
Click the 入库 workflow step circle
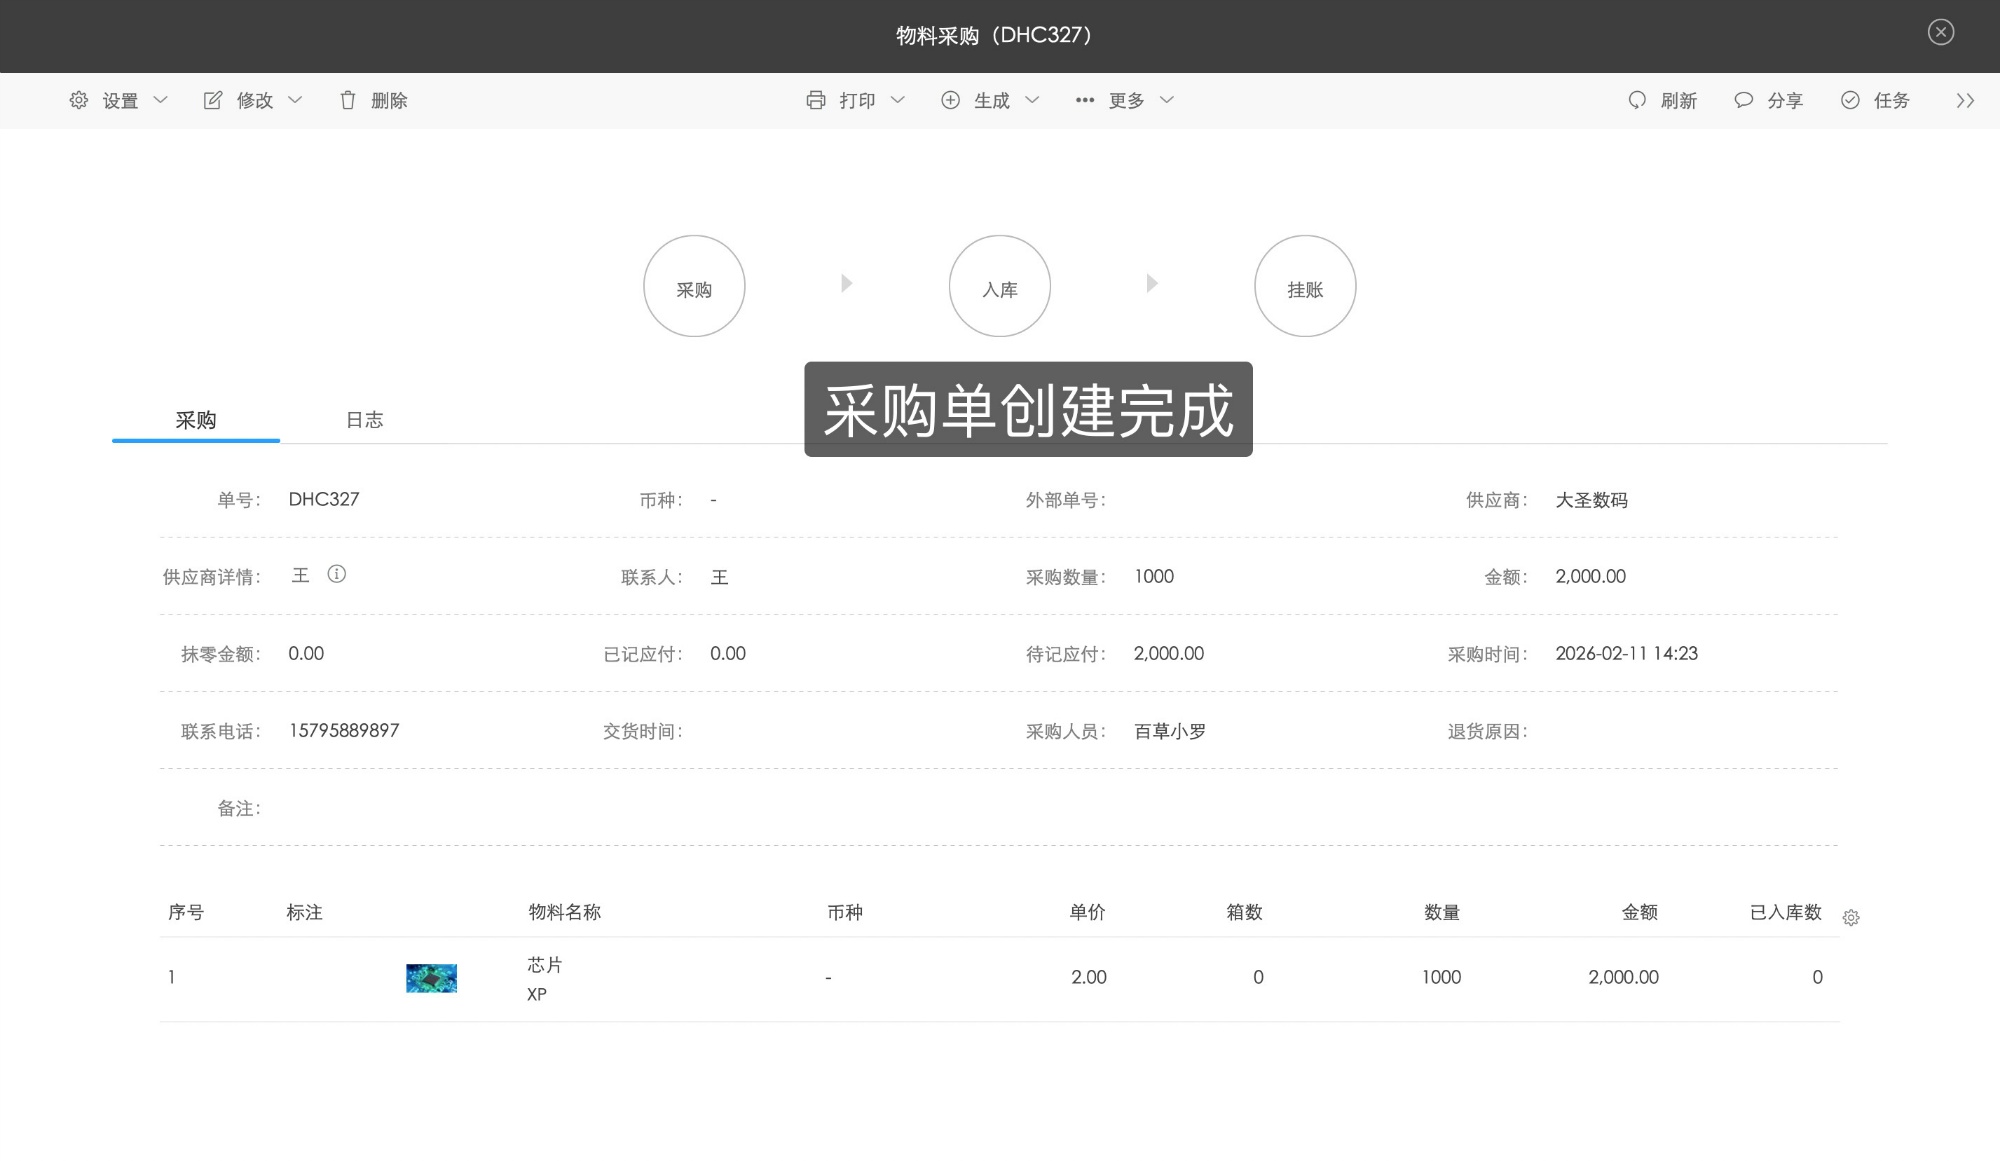coord(999,286)
